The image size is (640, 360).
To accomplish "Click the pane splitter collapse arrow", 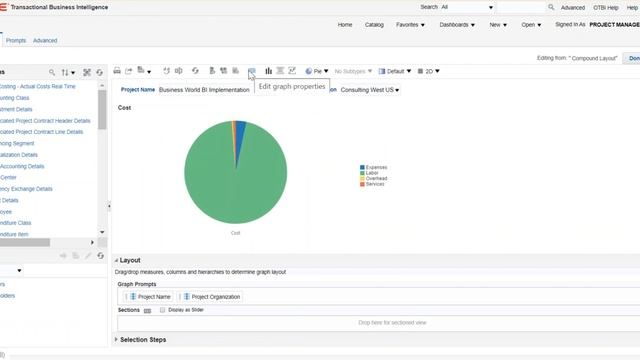I will [x=109, y=206].
